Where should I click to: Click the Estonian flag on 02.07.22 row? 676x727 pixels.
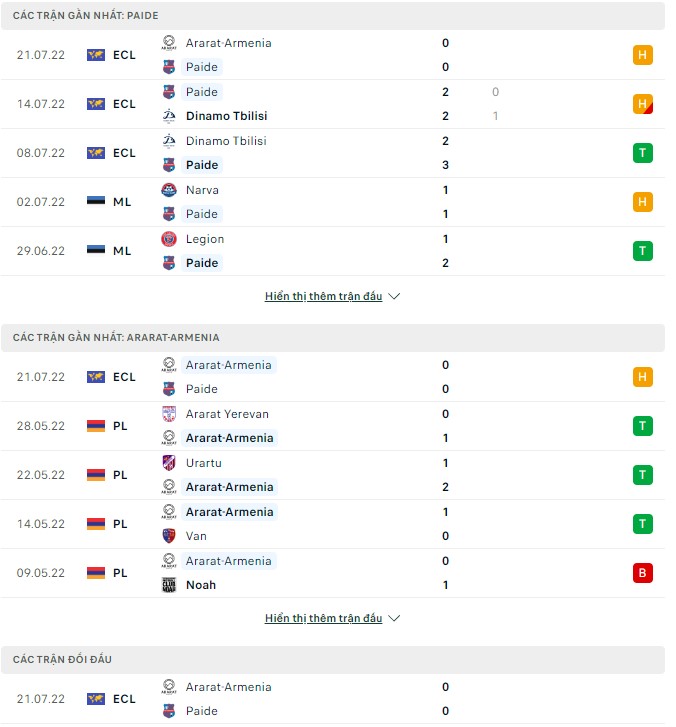(x=96, y=202)
